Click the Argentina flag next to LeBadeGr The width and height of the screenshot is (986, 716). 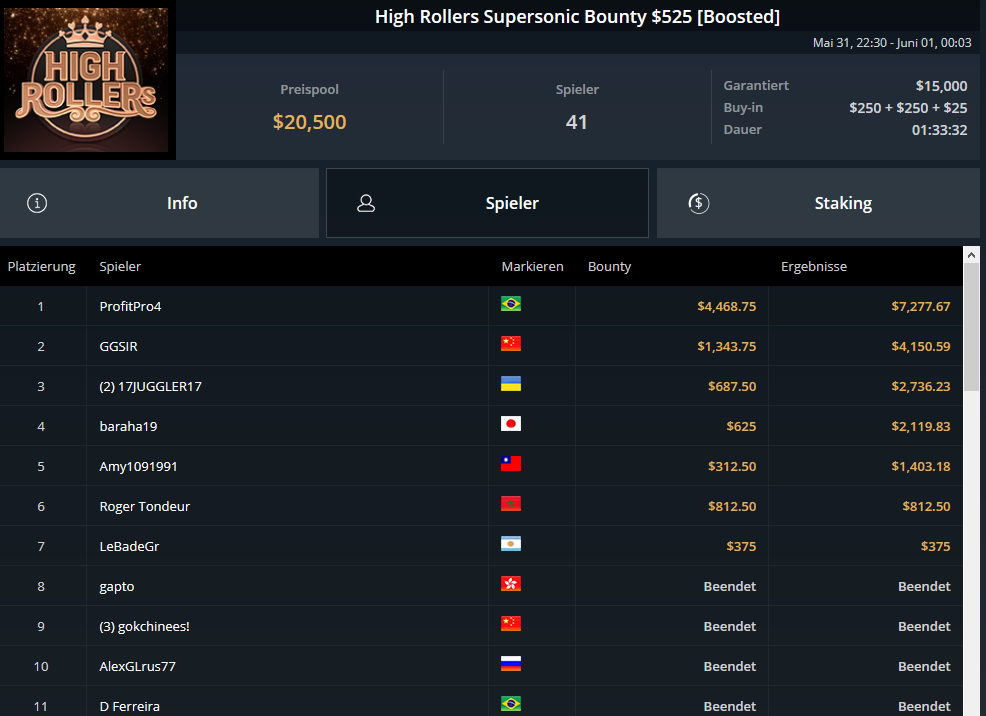pyautogui.click(x=511, y=544)
